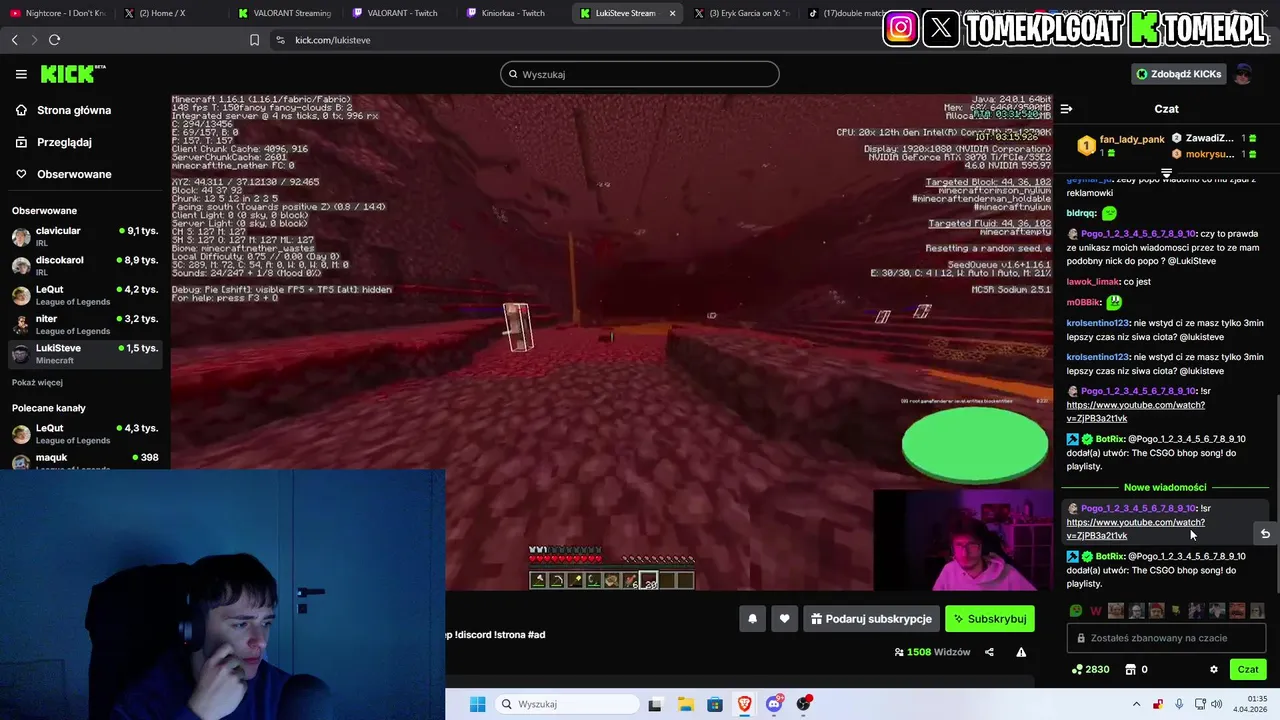
Task: Open Brave browser taskbar icon
Action: (x=744, y=704)
